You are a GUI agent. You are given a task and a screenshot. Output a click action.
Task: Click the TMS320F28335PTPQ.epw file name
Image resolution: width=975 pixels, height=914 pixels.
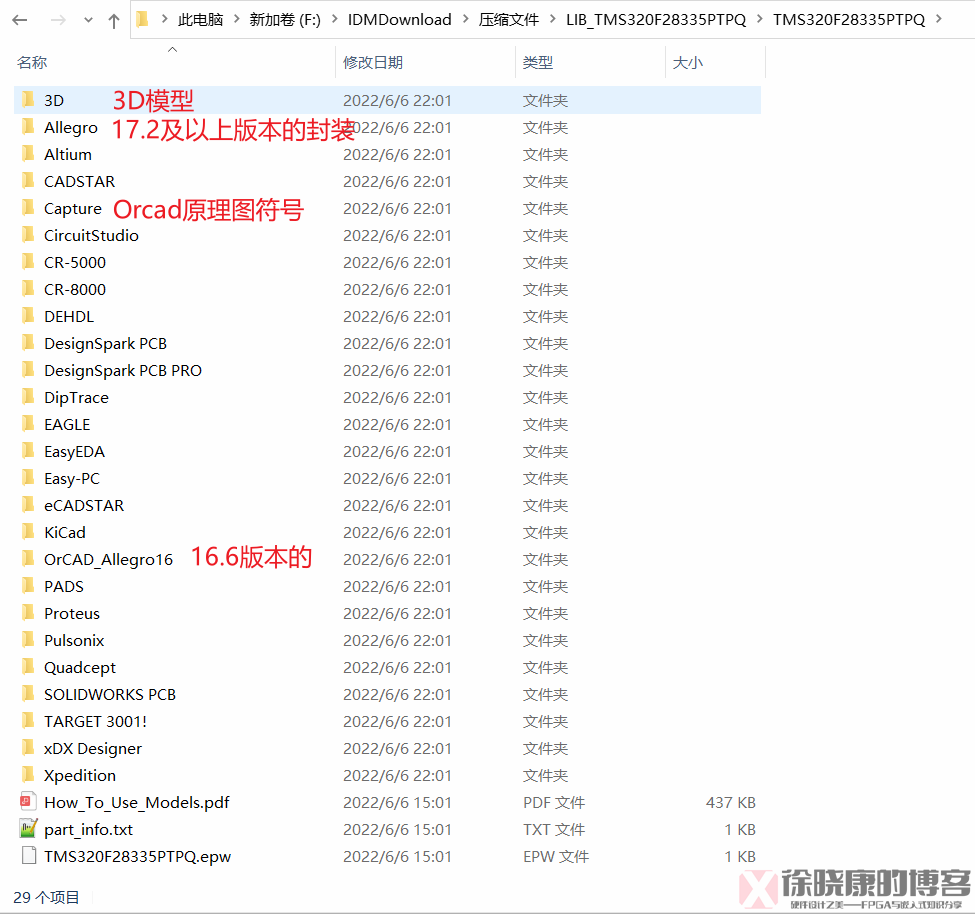tap(137, 856)
